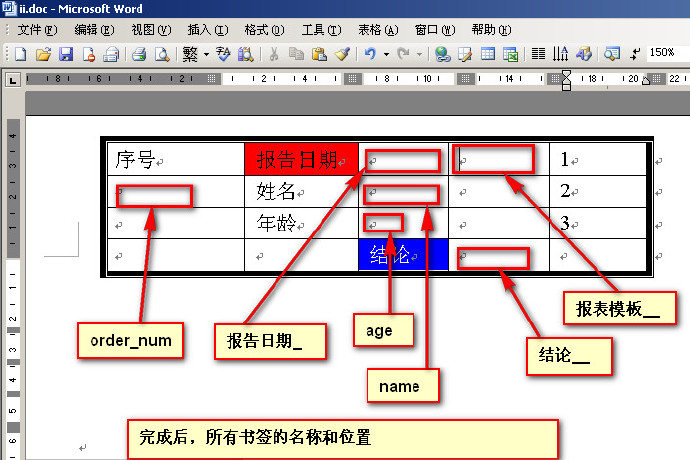
Task: Open the 编辑(E) menu
Action: point(94,30)
